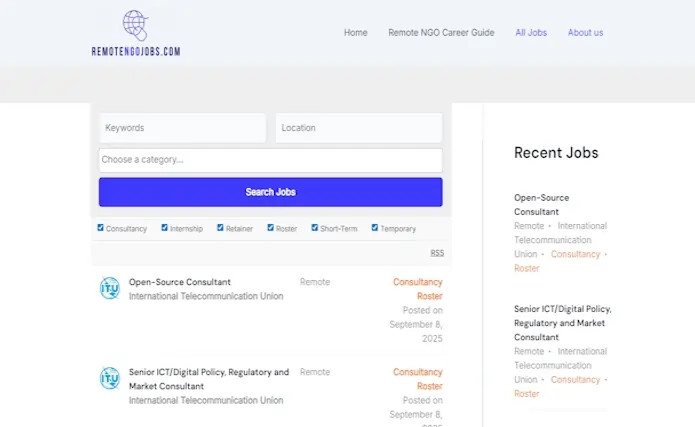Uncheck the Internship filter checkbox
The height and width of the screenshot is (427, 695).
[x=165, y=228]
